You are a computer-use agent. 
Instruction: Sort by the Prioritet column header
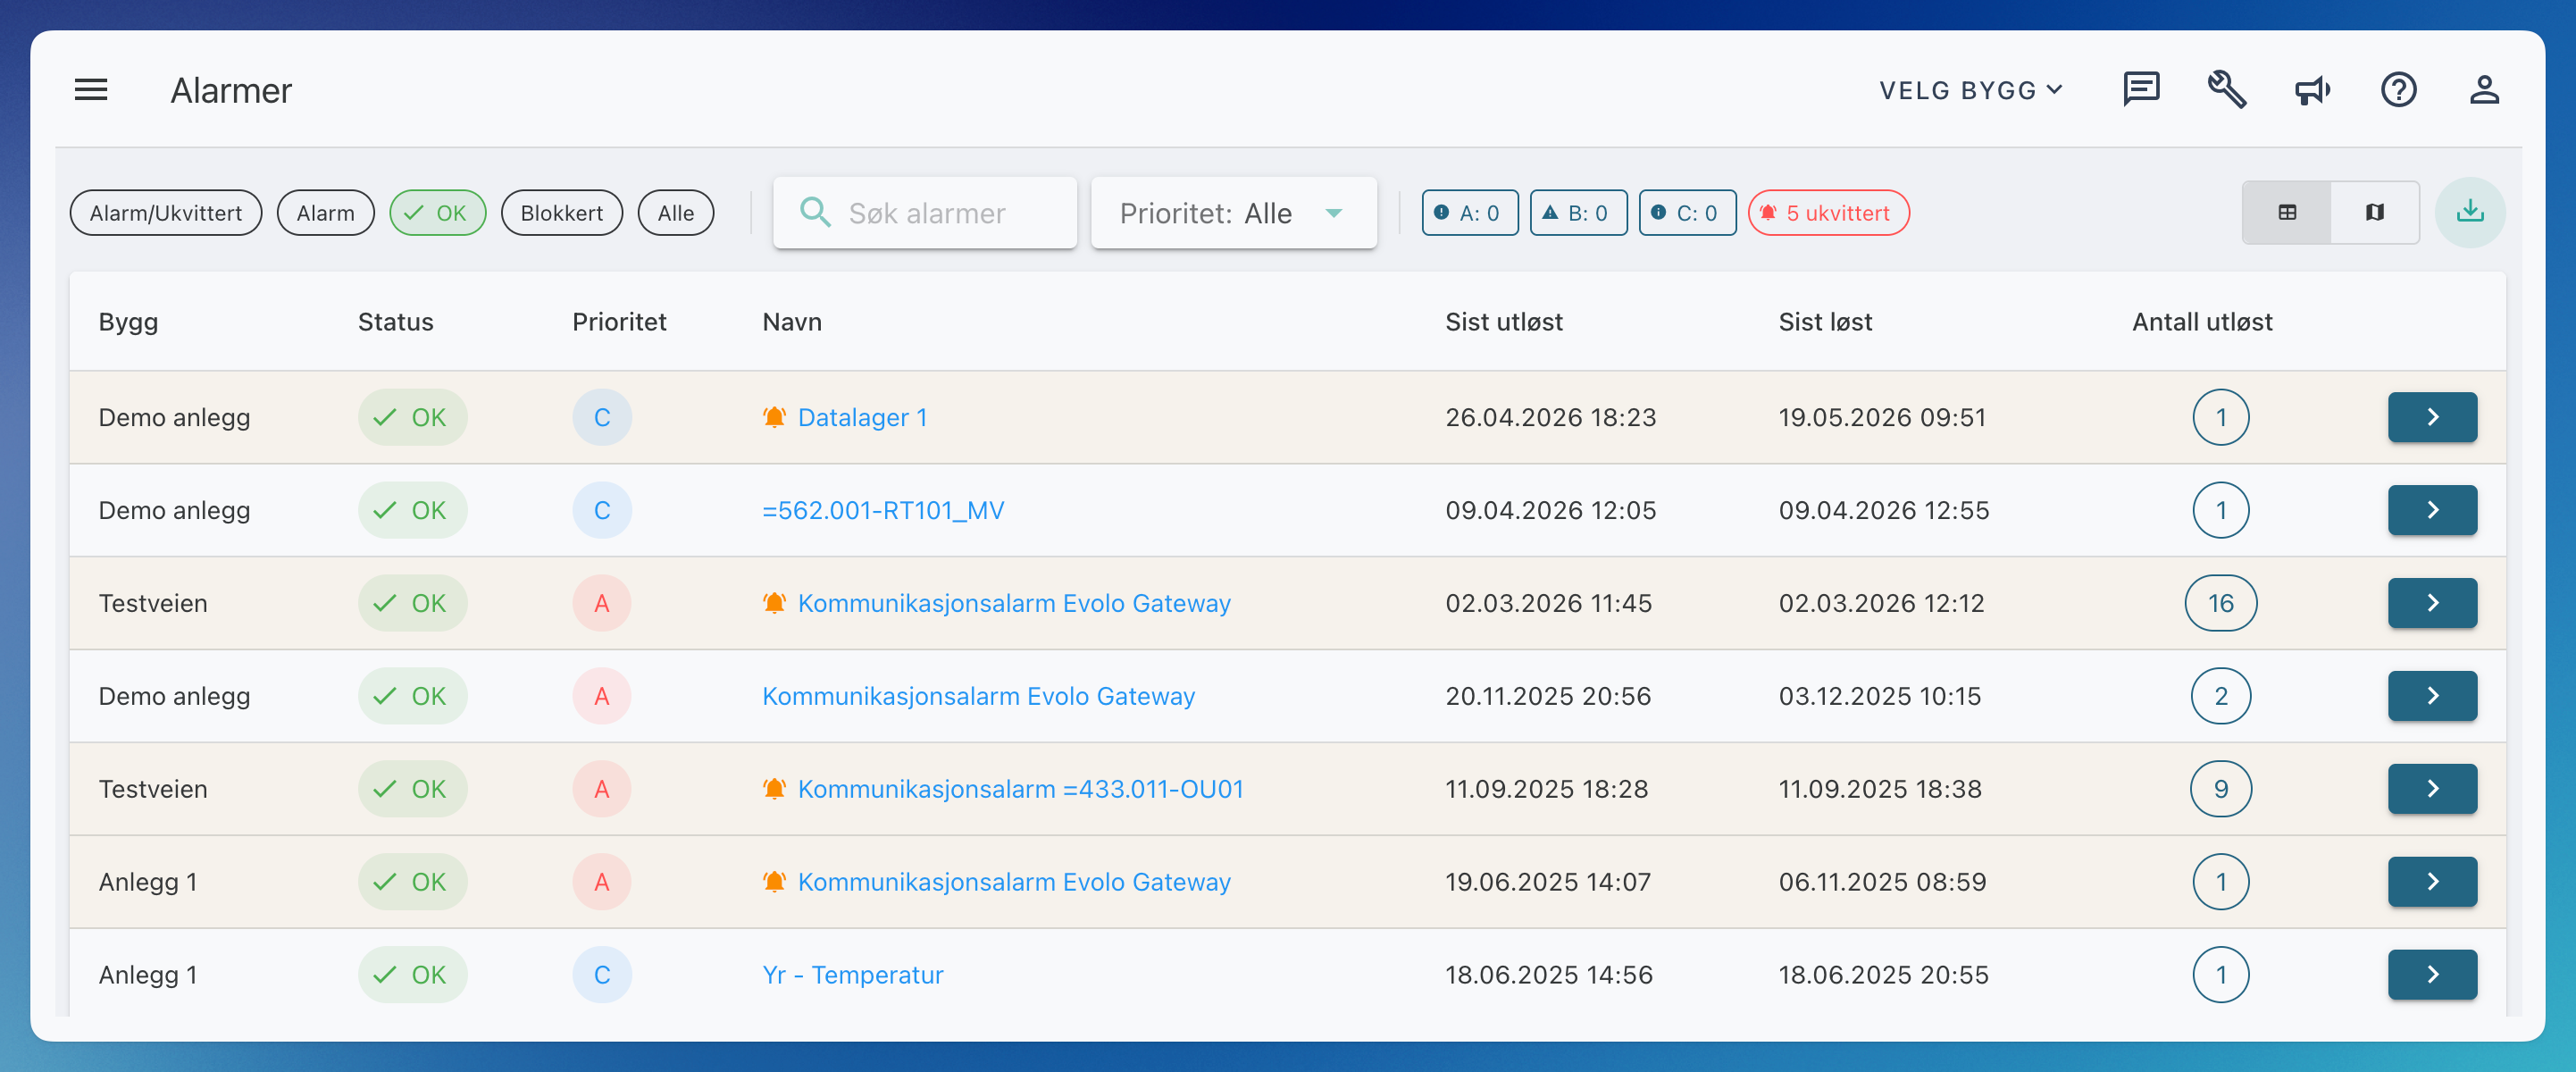click(x=619, y=322)
